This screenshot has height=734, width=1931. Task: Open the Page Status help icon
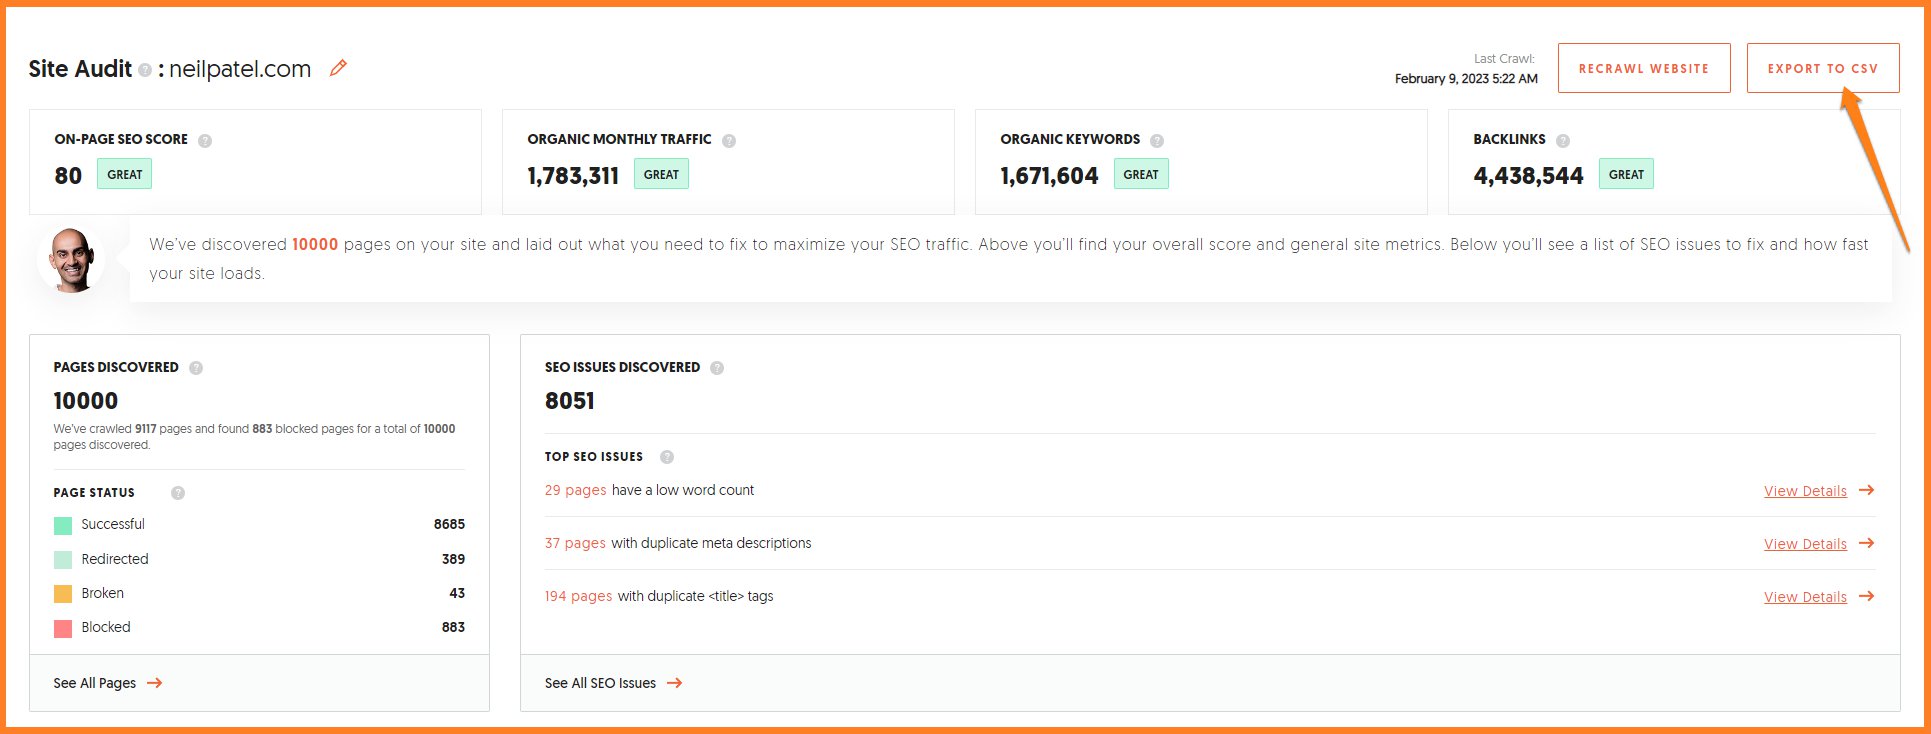[x=178, y=493]
